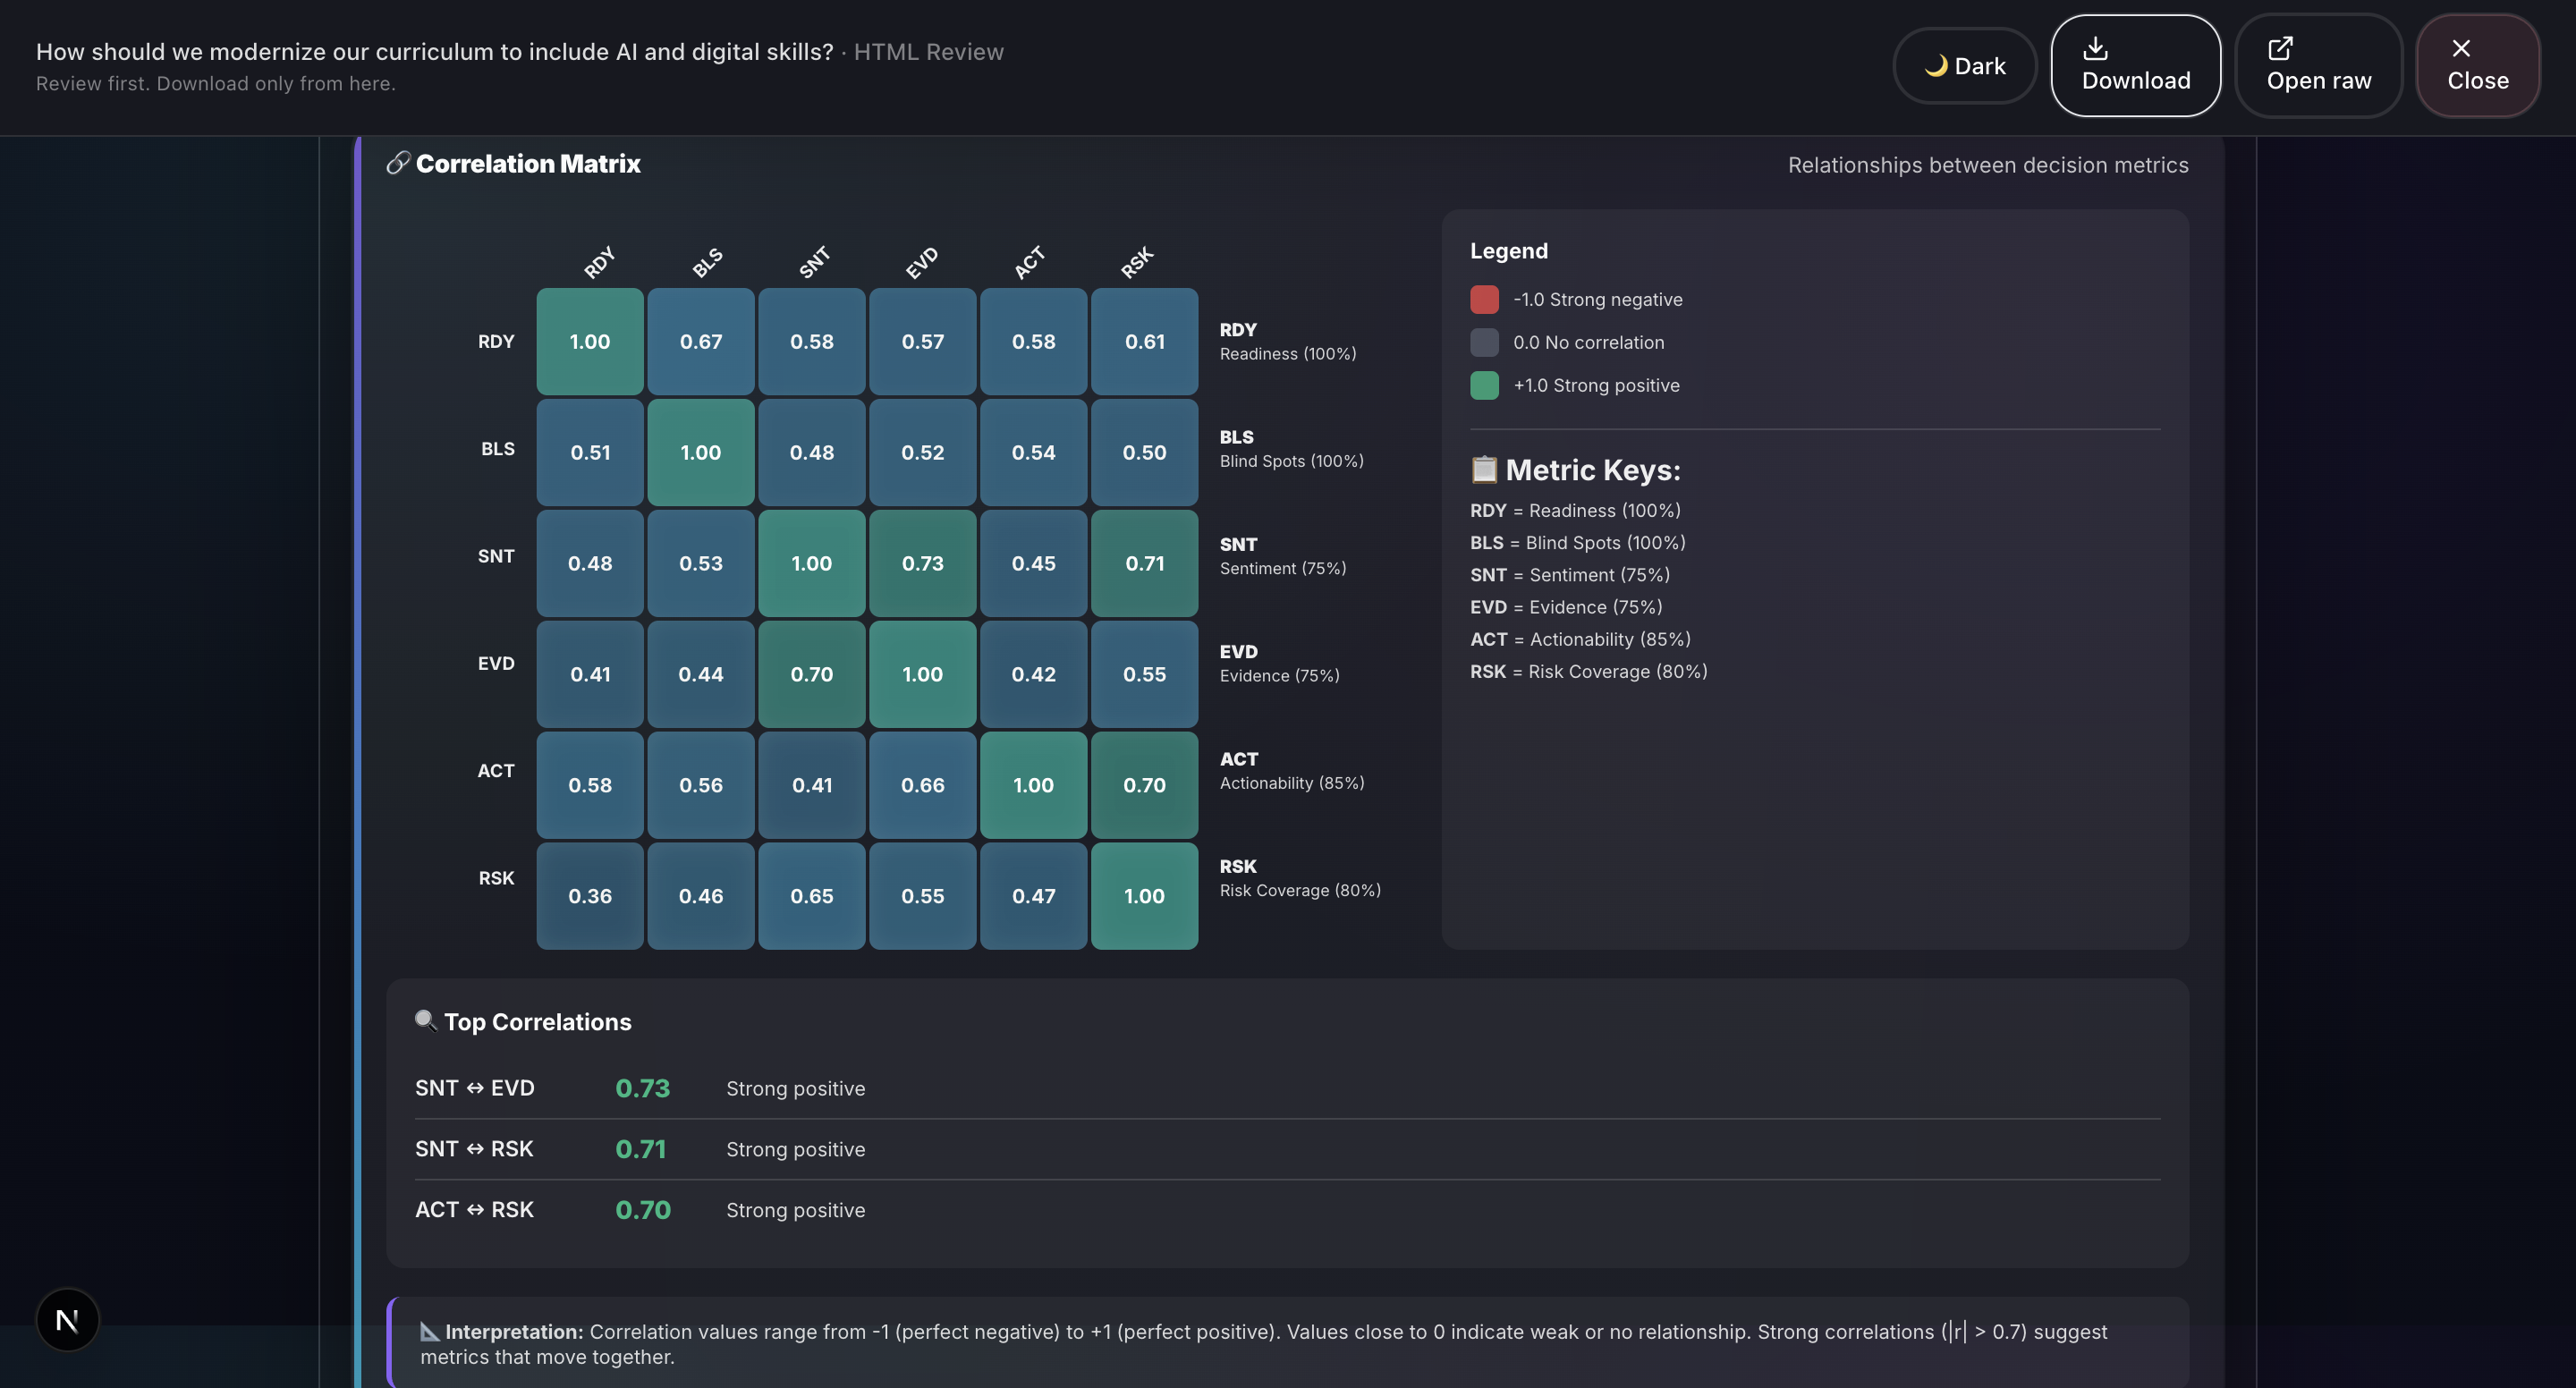
Task: Click the gray No correlation legend swatch
Action: click(x=1484, y=342)
